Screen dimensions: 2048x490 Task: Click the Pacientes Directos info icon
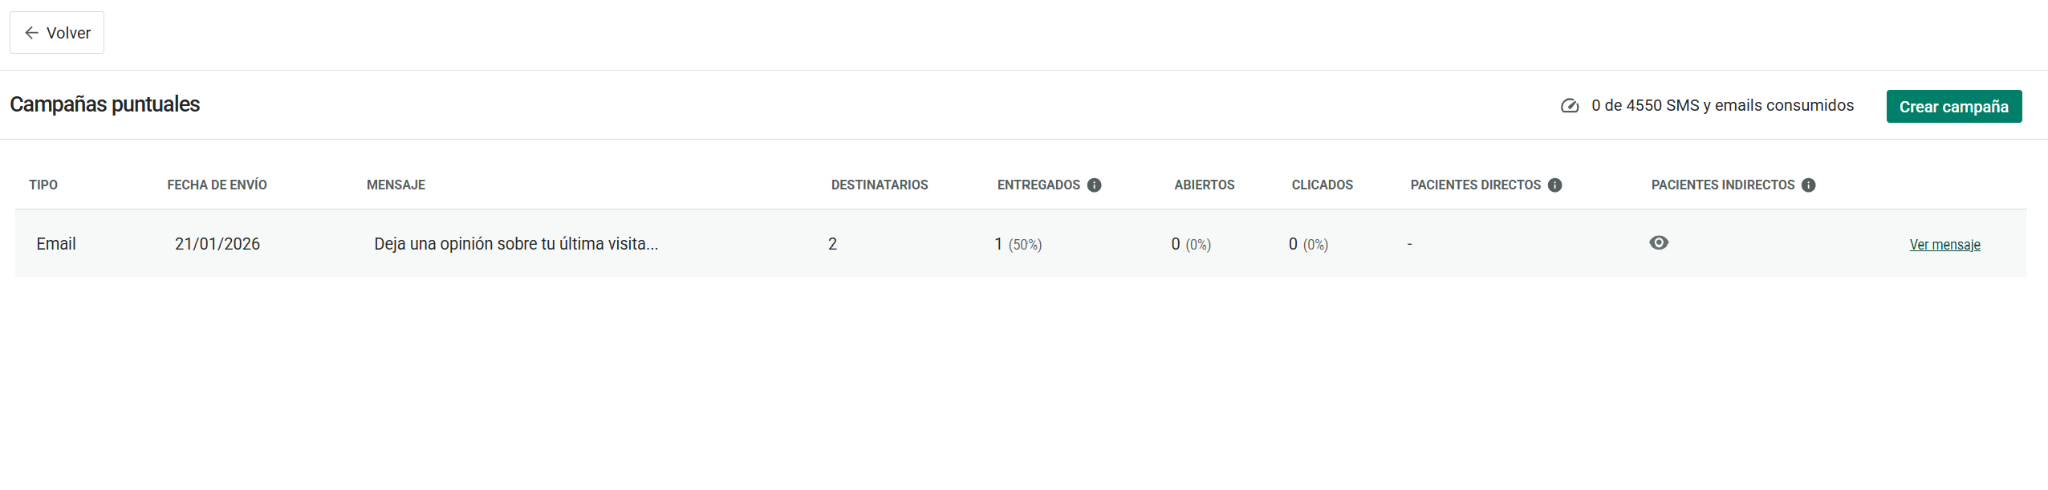point(1555,185)
